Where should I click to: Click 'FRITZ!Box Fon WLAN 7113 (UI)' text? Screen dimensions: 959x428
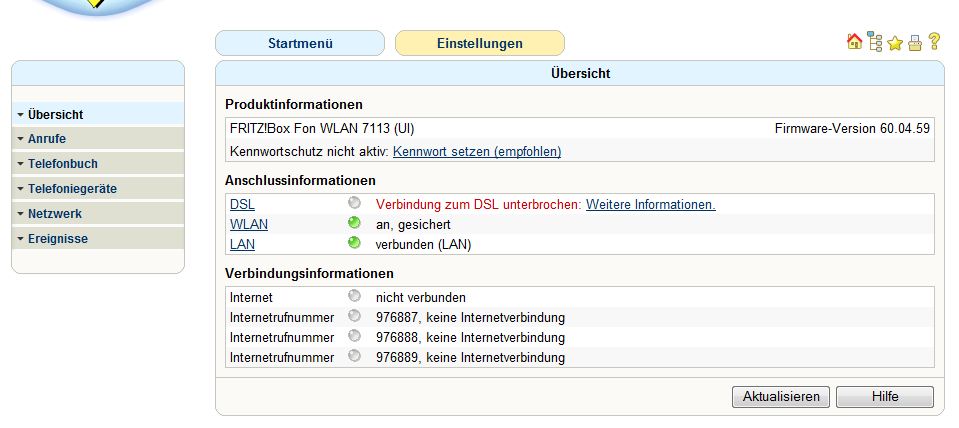pos(322,129)
